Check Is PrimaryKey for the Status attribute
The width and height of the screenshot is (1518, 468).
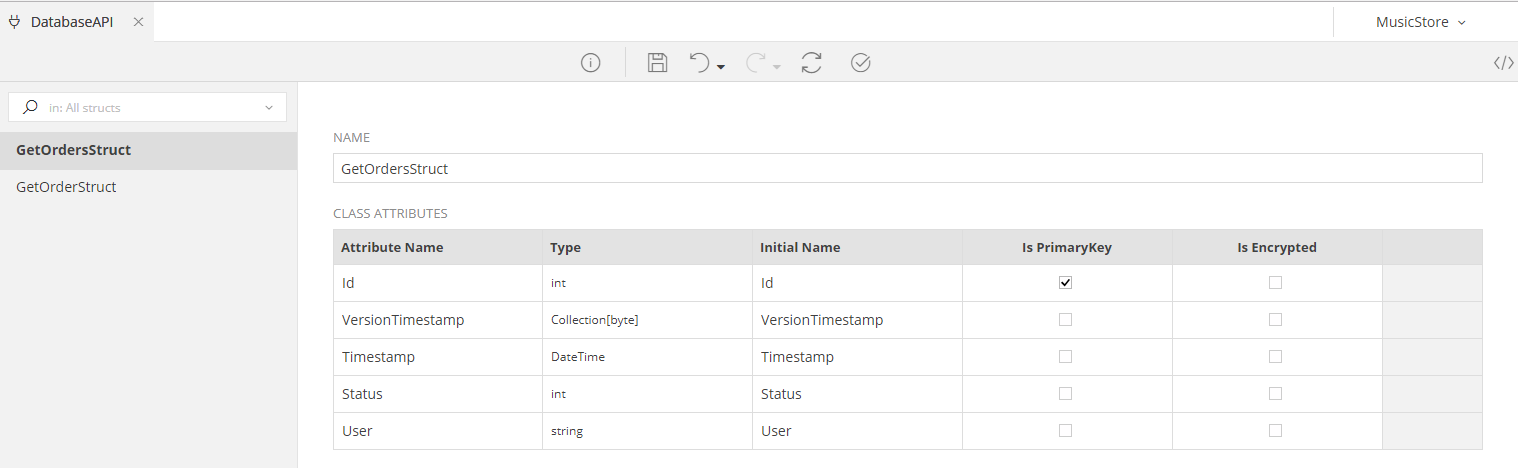tap(1066, 394)
